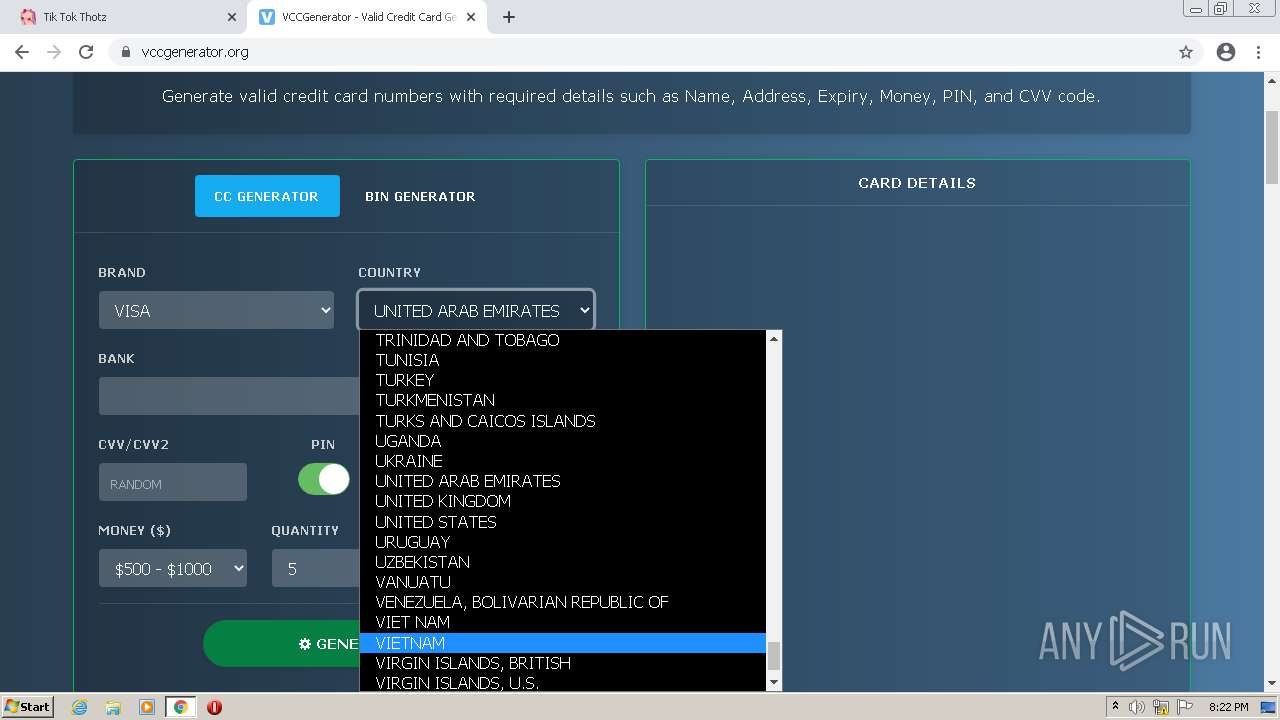Open File Explorer folder in taskbar
The height and width of the screenshot is (720, 1280).
(x=113, y=707)
